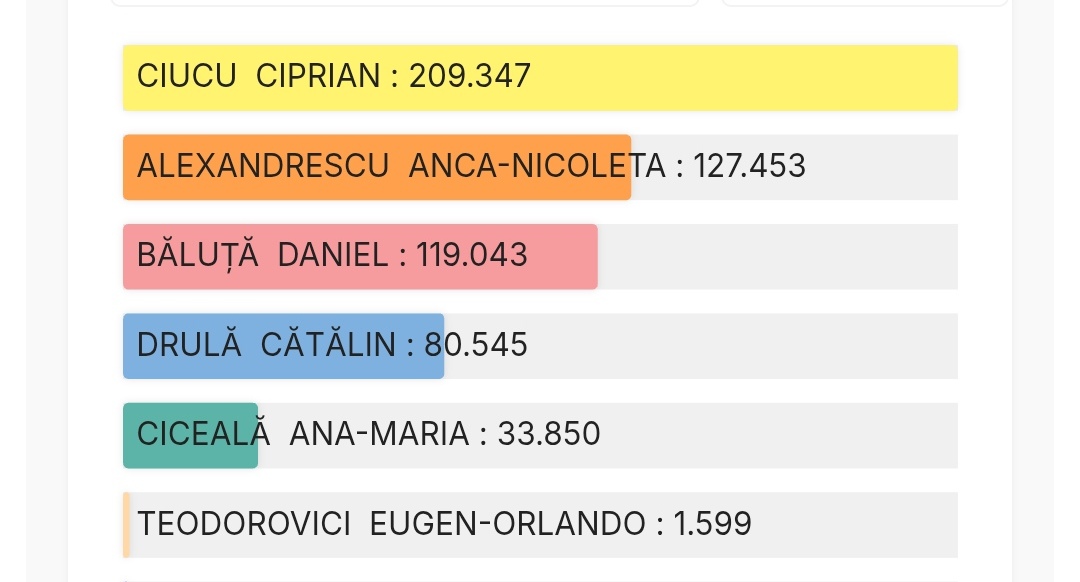The image size is (1080, 582).
Task: Click the vote count 80.545
Action: pos(476,345)
